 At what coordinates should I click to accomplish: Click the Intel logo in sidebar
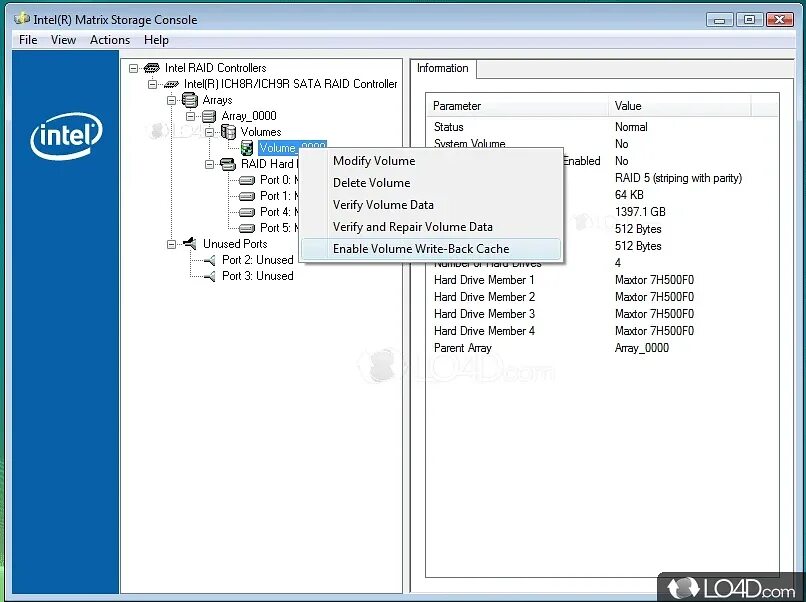66,136
